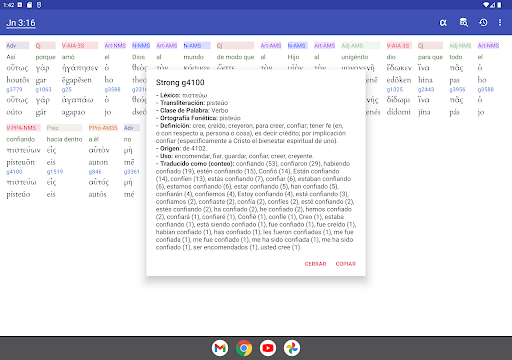Open Strong number g2443 link
This screenshot has width=512, height=360.
(x=426, y=89)
